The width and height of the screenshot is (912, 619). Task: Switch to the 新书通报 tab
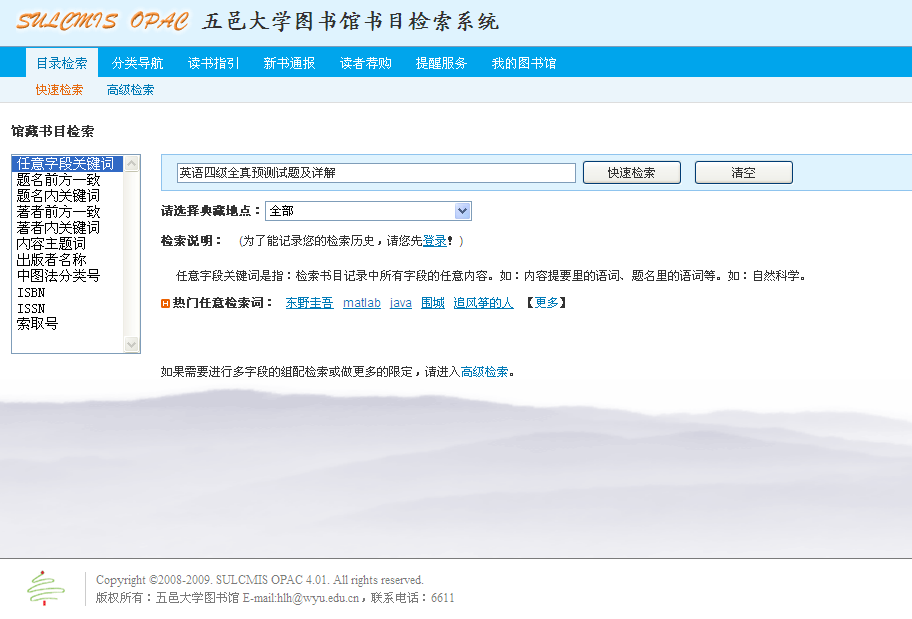pos(289,63)
